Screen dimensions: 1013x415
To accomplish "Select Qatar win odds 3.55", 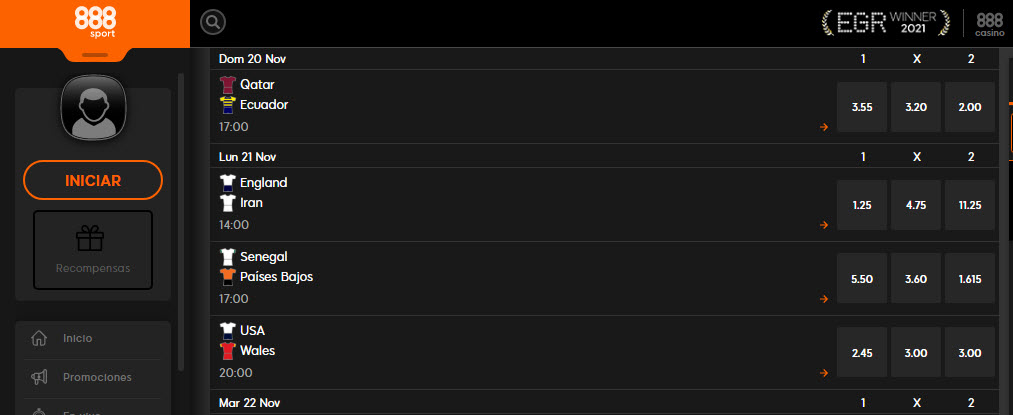I will click(x=862, y=107).
